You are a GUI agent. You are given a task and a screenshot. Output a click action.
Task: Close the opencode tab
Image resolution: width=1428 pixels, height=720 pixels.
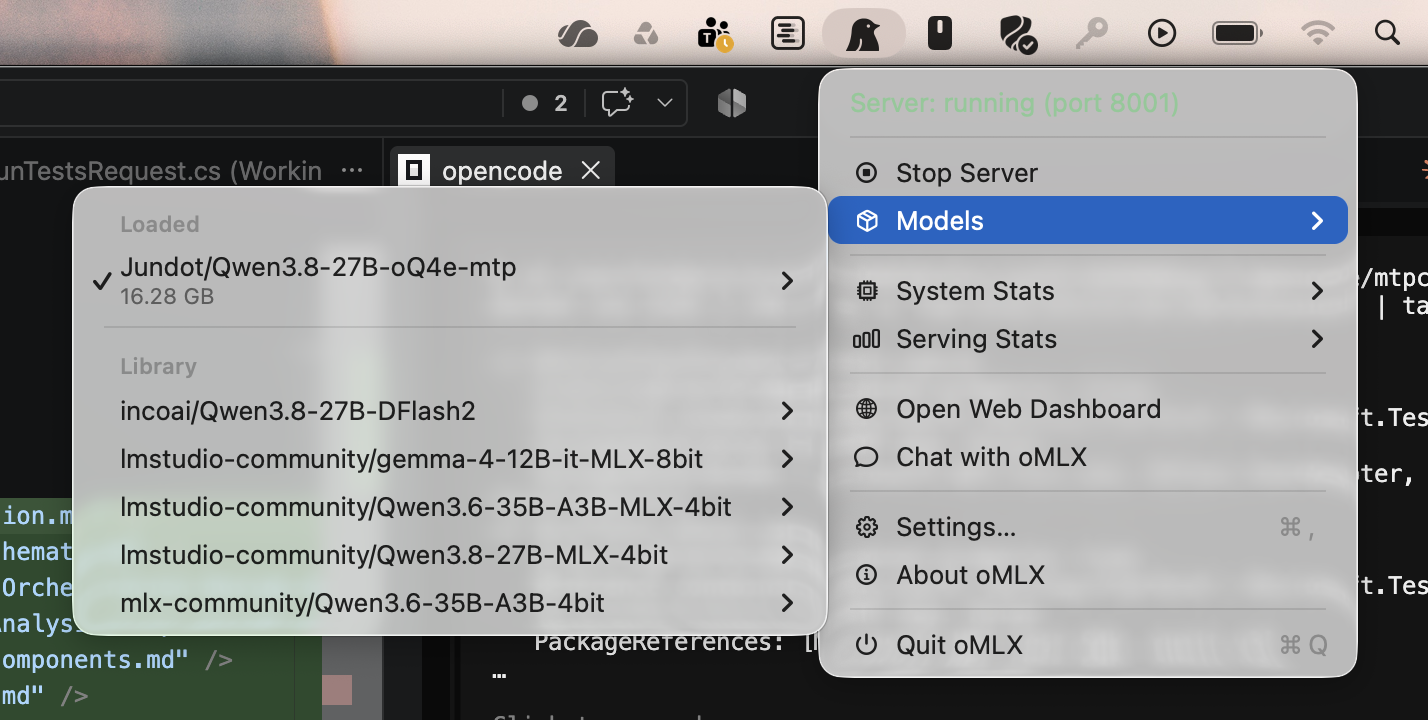tap(591, 171)
